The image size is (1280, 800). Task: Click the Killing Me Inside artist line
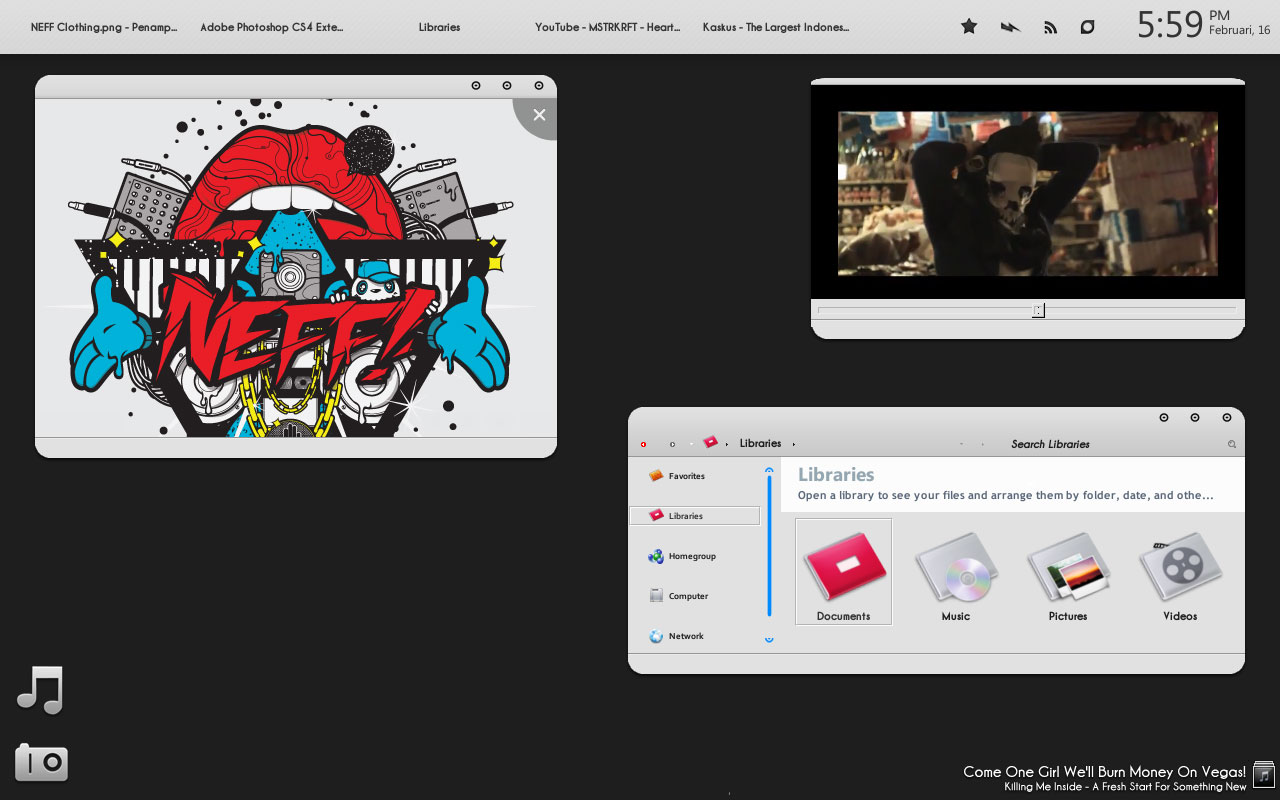(1125, 787)
